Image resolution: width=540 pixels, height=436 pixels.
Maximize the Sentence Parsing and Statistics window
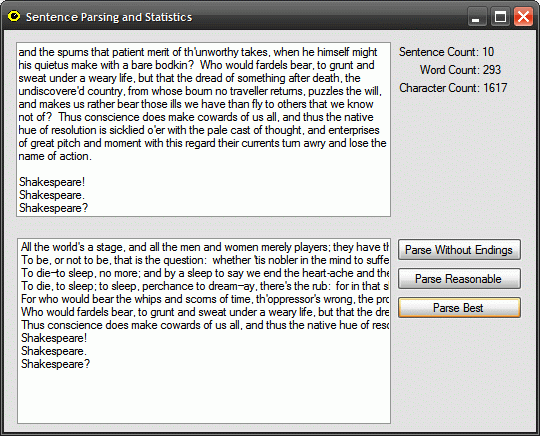(500, 17)
